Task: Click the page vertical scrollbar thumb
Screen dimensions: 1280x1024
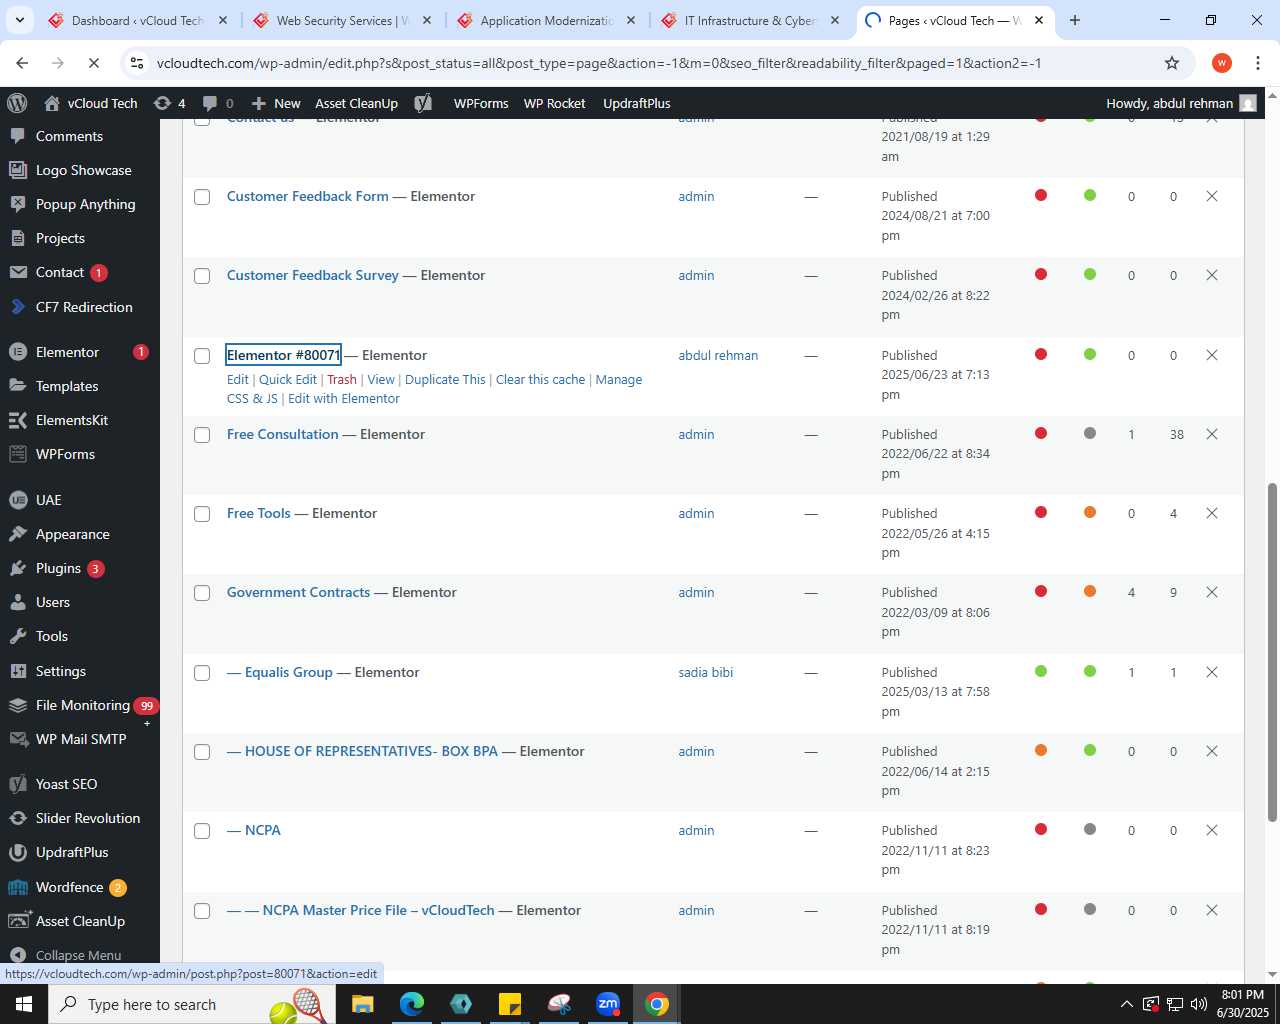Action: coord(1272,652)
